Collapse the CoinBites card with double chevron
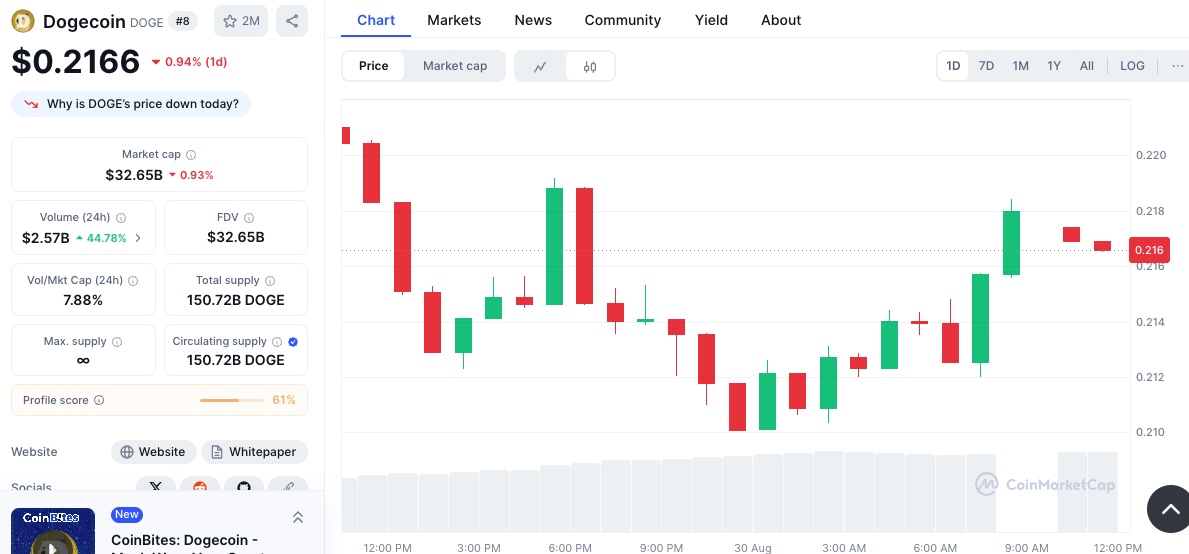The image size is (1189, 554). coord(298,518)
